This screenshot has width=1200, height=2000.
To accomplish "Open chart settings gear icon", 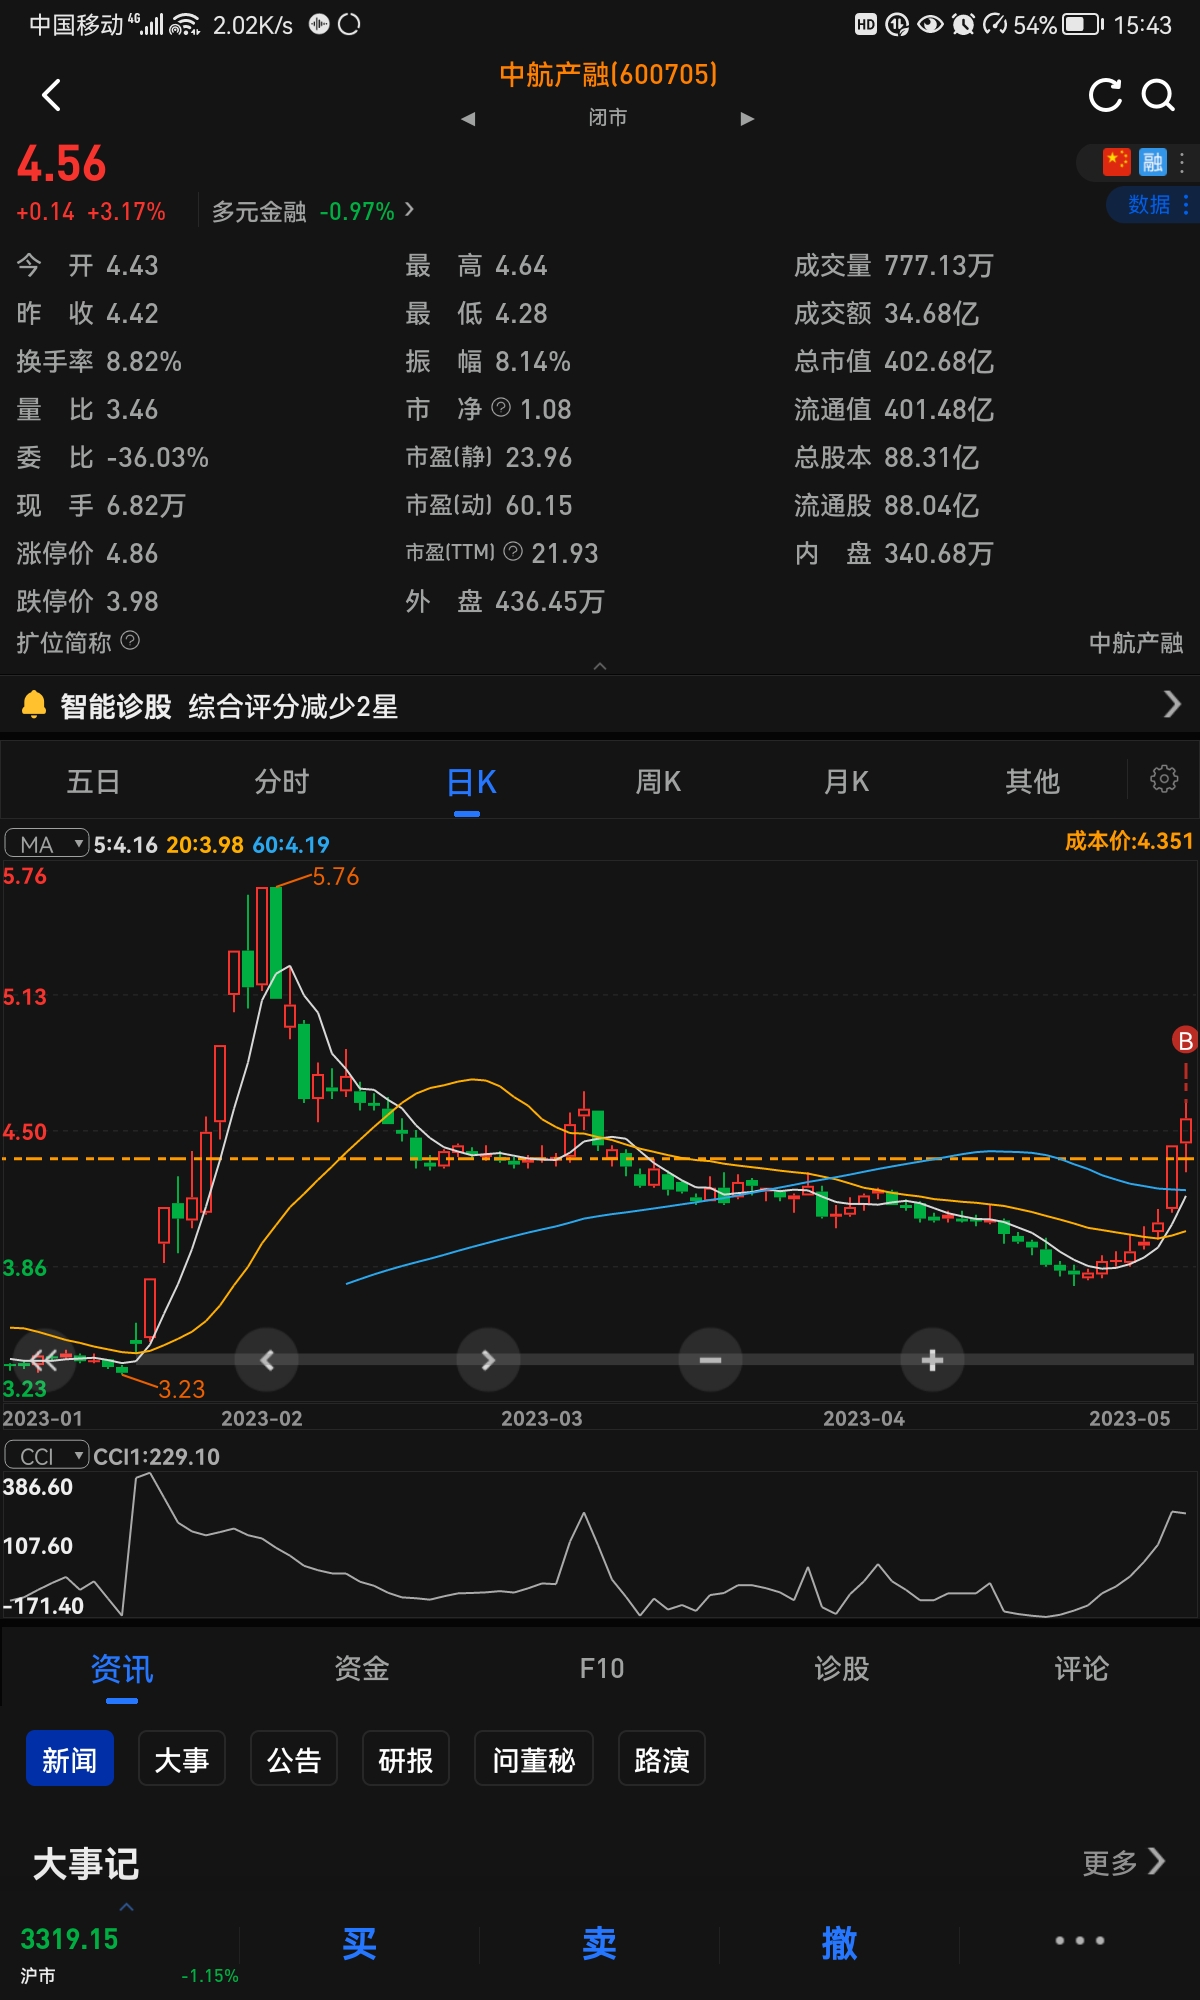I will (x=1164, y=779).
